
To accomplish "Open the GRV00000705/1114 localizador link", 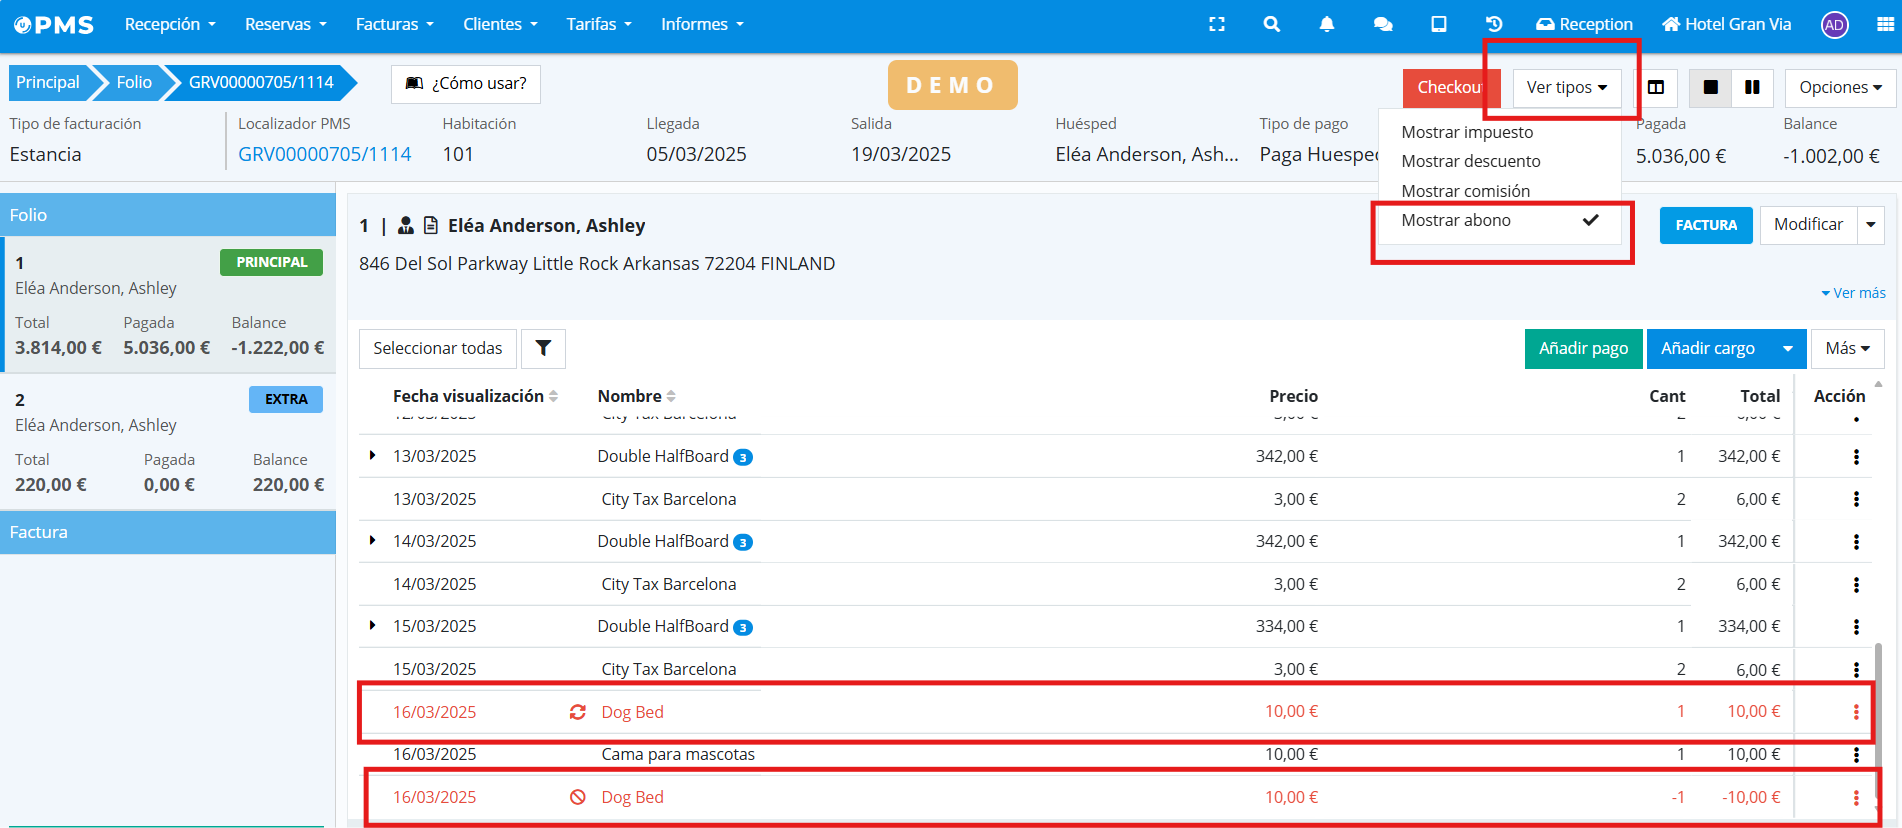I will 324,154.
